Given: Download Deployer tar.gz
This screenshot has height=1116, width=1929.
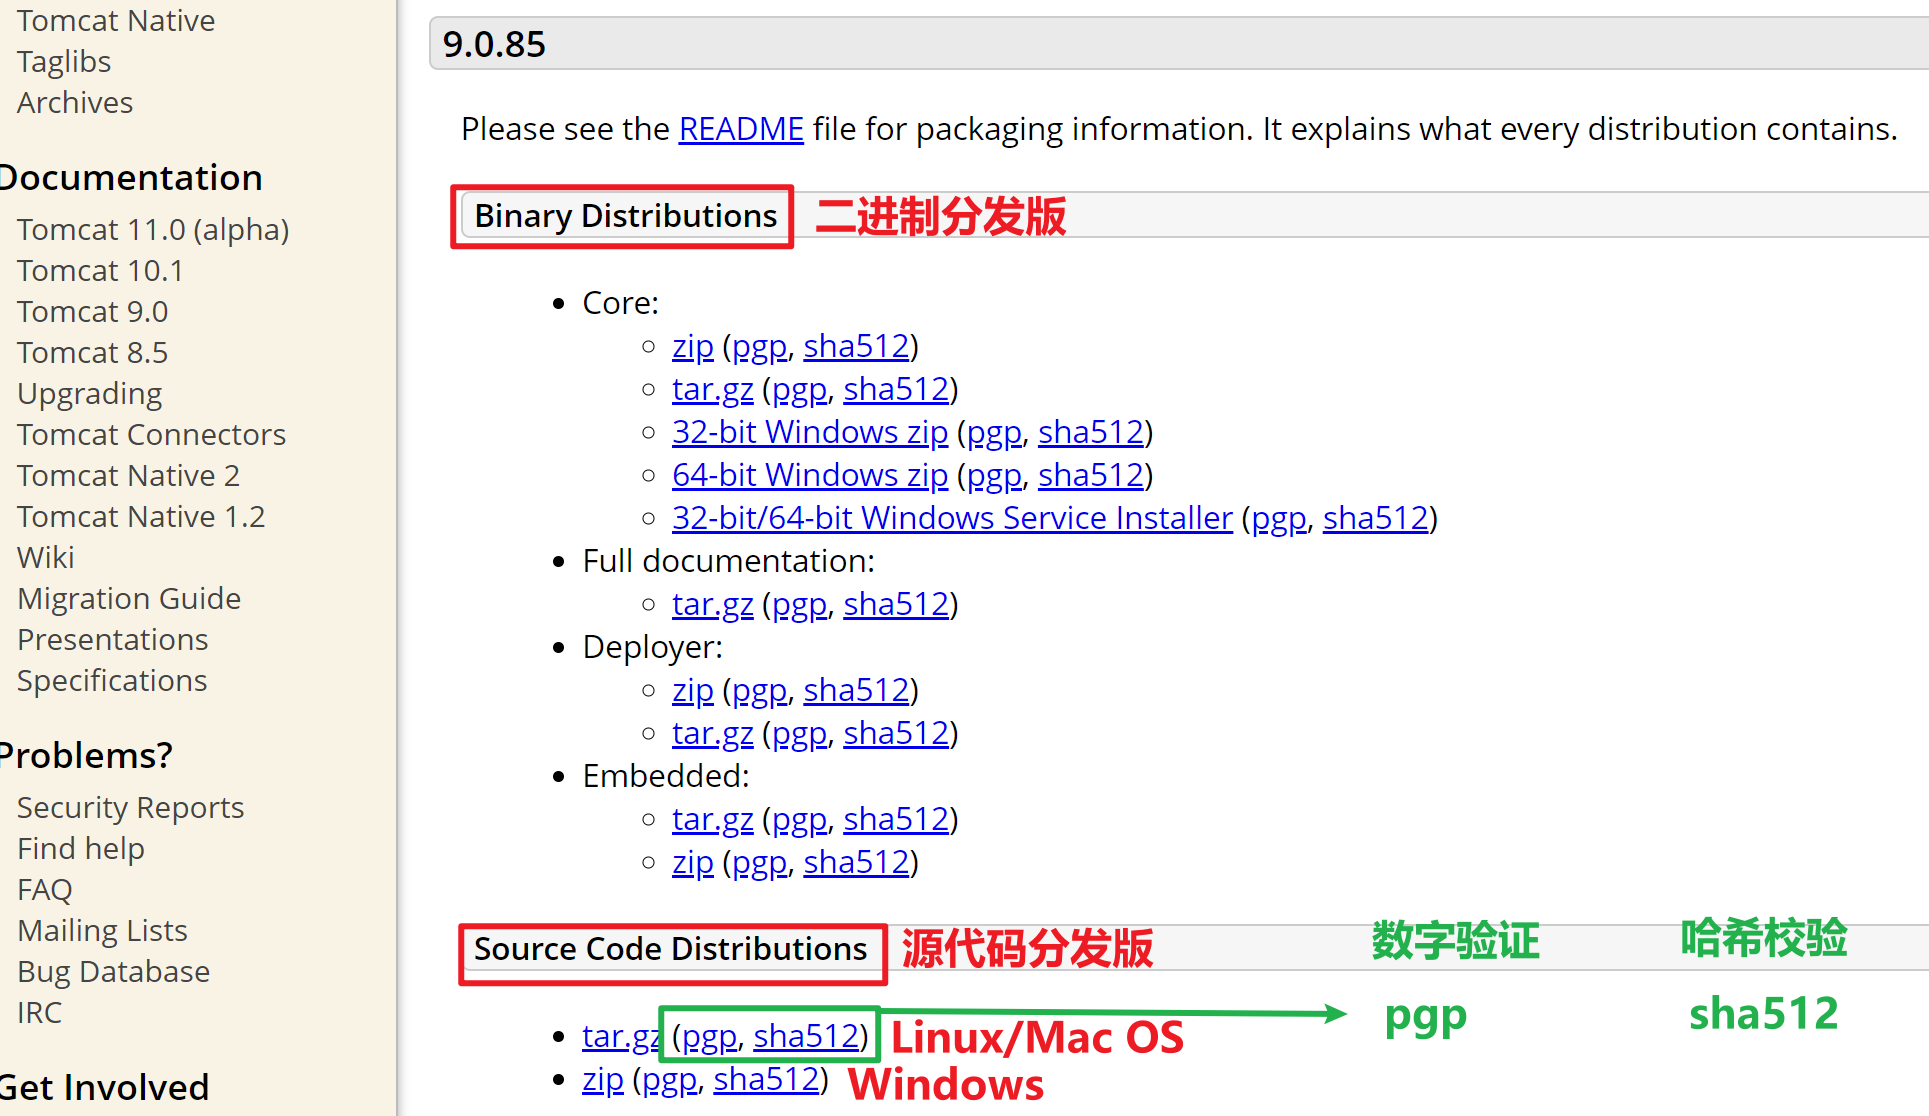Looking at the screenshot, I should 713,733.
